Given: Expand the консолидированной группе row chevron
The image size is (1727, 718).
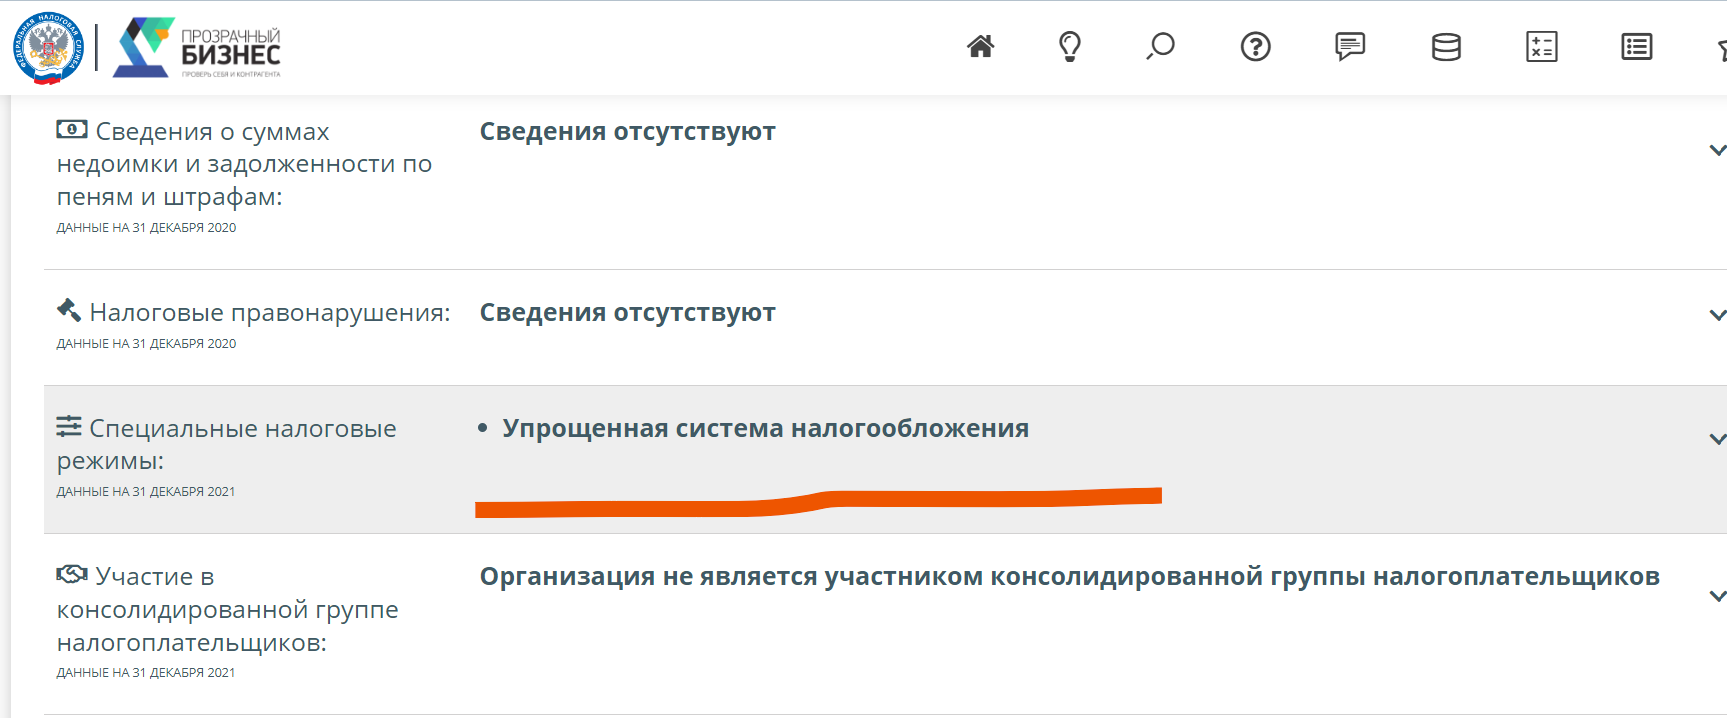Looking at the screenshot, I should (x=1717, y=596).
